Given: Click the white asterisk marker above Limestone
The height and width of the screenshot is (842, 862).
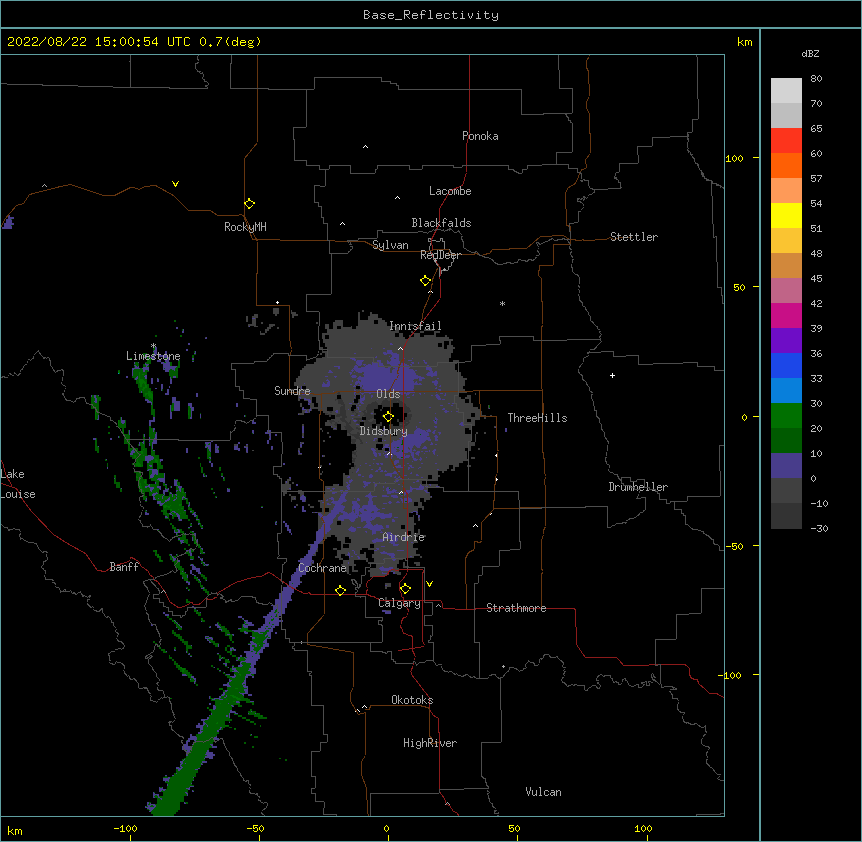Looking at the screenshot, I should tap(153, 346).
